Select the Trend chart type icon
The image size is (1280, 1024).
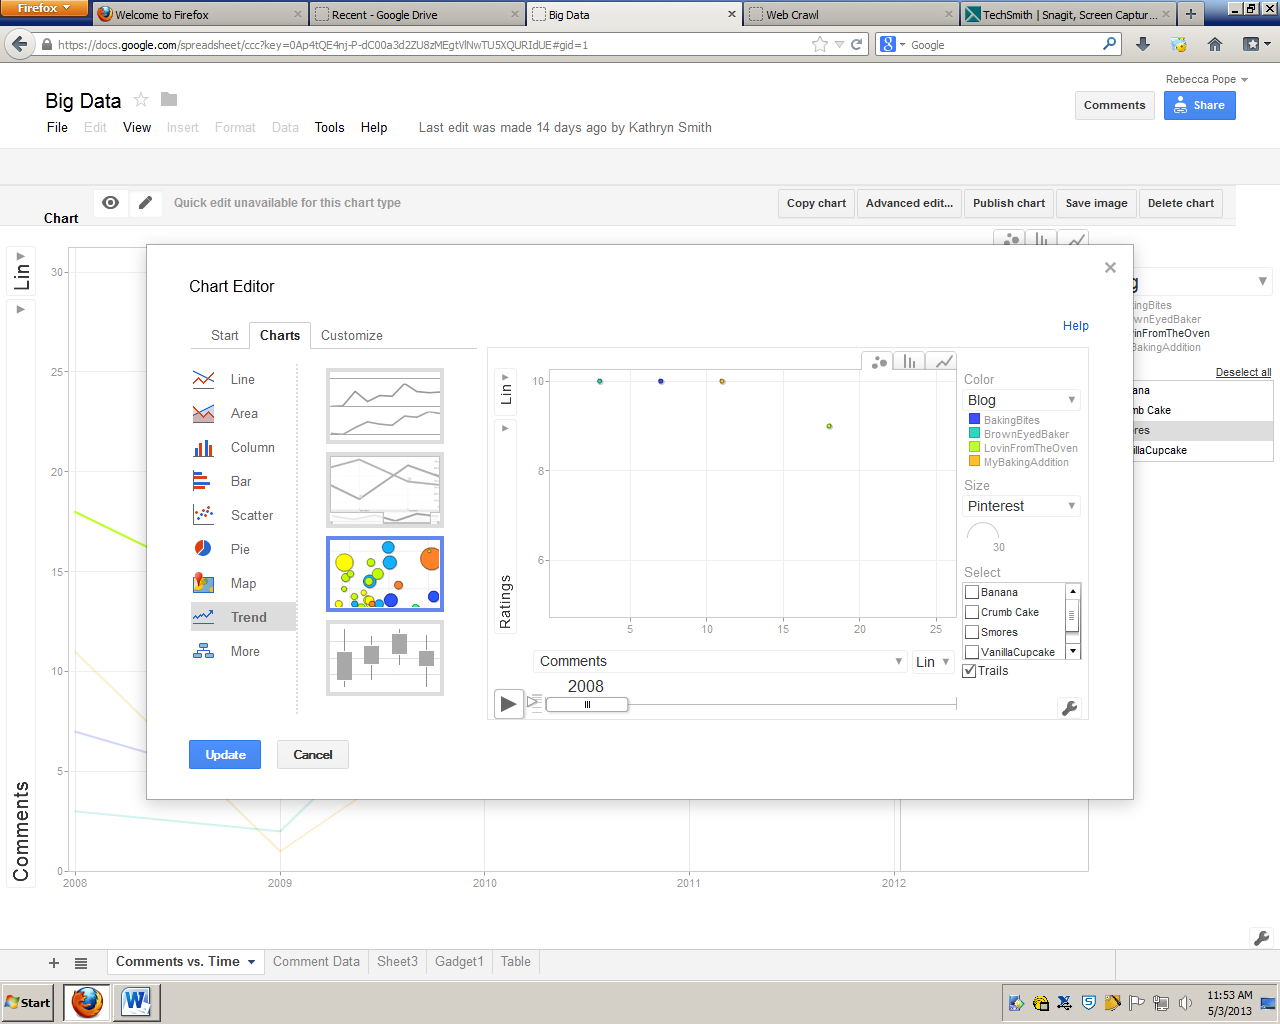(x=203, y=616)
